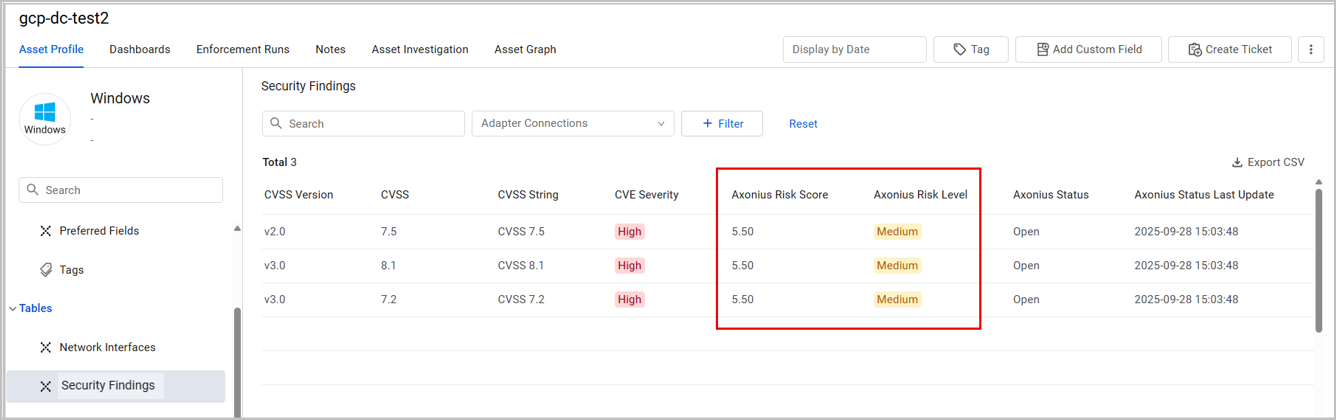Click the Tag button
Screen dimensions: 1336x420
[971, 49]
